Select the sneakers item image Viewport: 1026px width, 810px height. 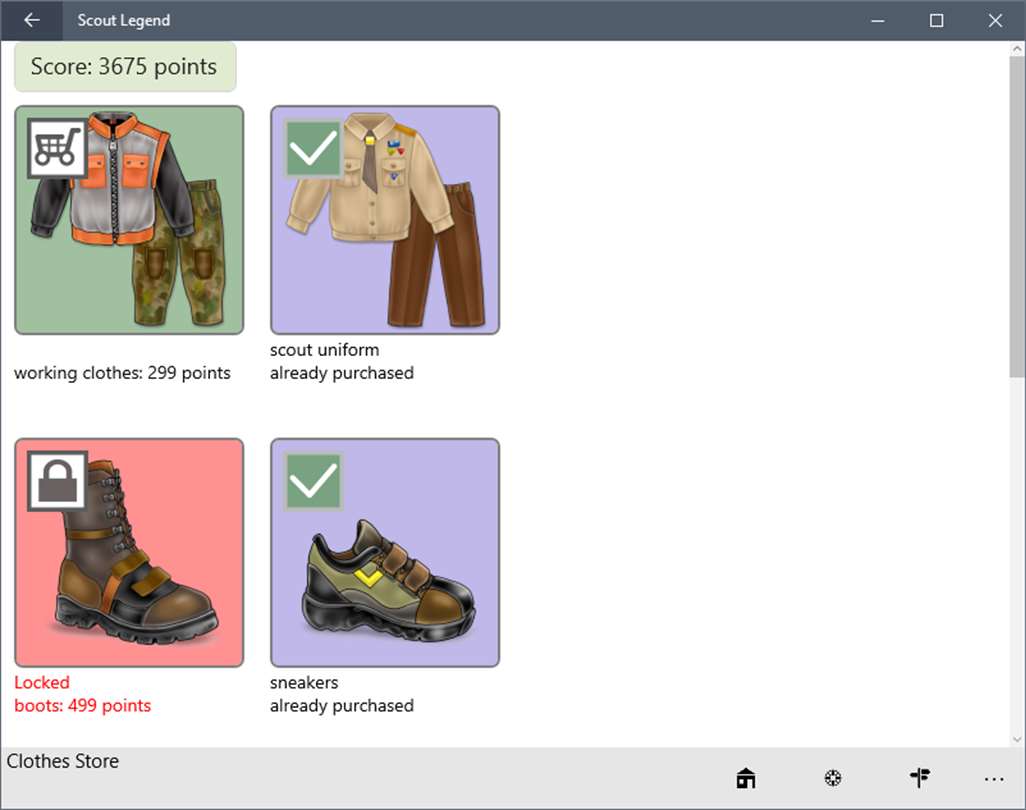point(385,553)
